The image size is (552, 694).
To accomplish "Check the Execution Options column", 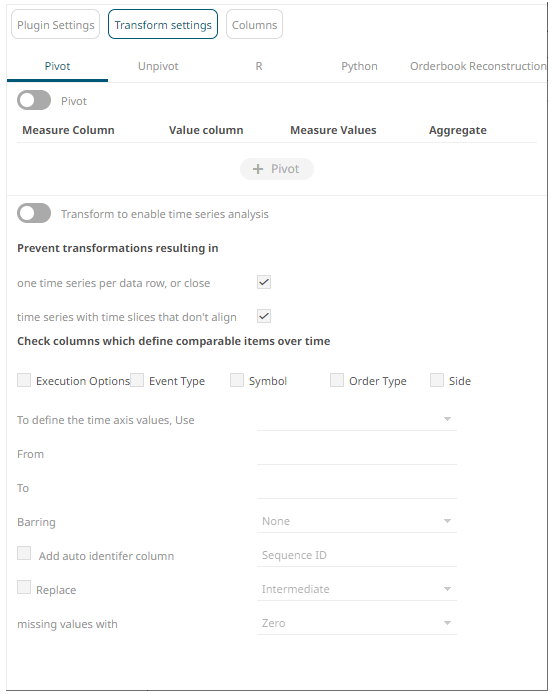I will pos(24,380).
